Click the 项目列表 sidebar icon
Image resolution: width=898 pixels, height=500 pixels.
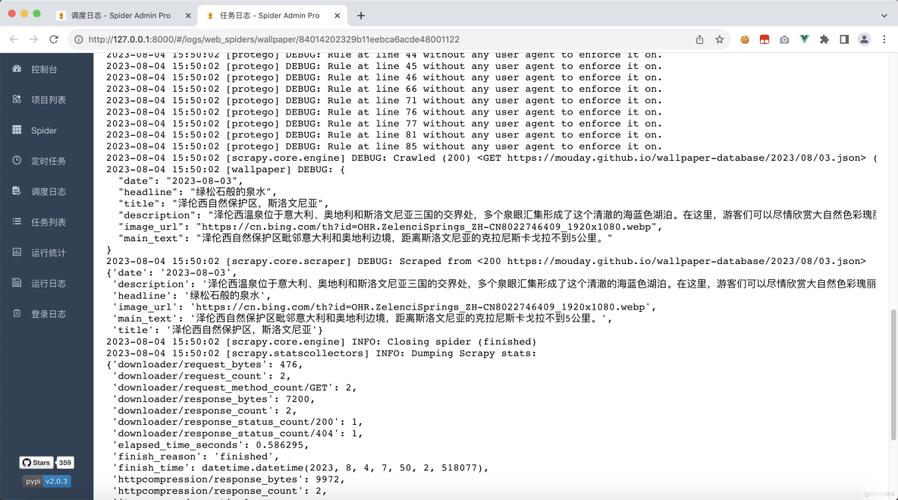pos(17,99)
